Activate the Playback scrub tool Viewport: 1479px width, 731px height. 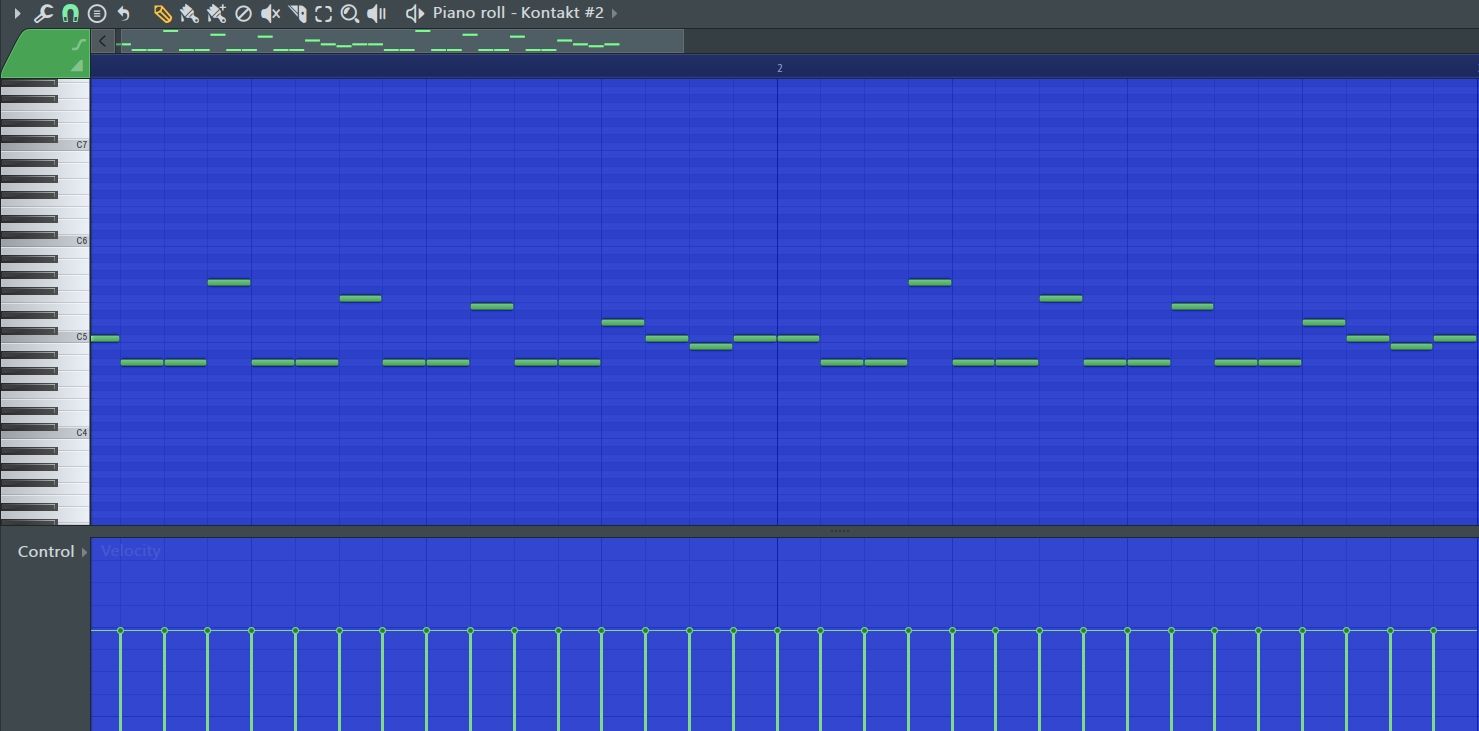point(377,13)
